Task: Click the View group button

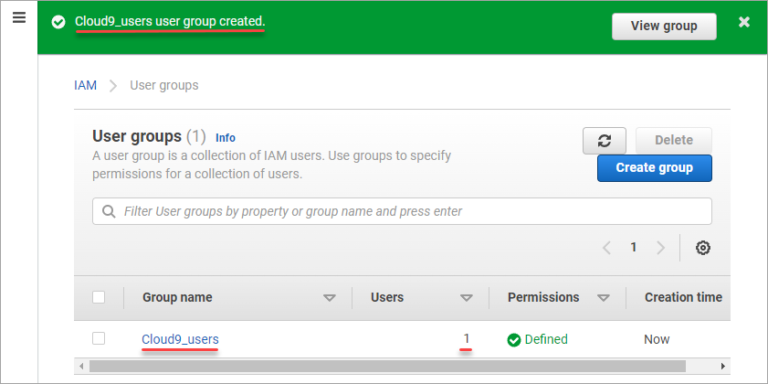Action: tap(664, 26)
